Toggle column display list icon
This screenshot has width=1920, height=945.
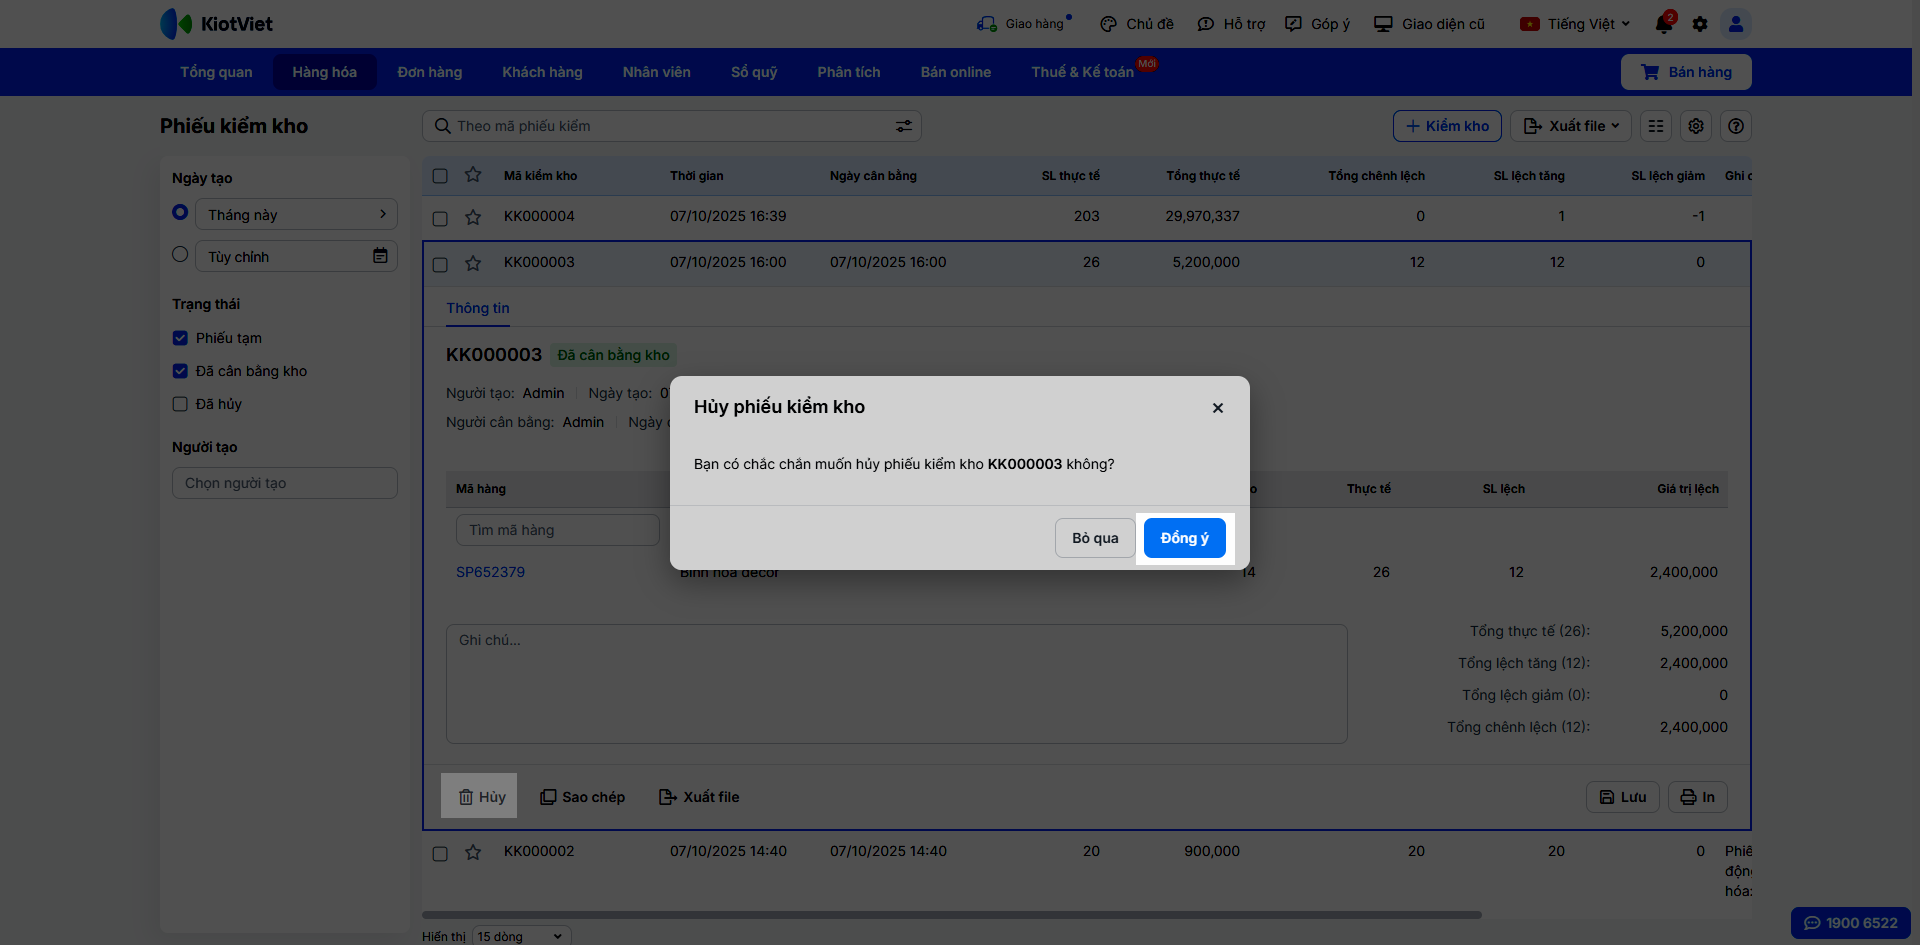point(1656,126)
